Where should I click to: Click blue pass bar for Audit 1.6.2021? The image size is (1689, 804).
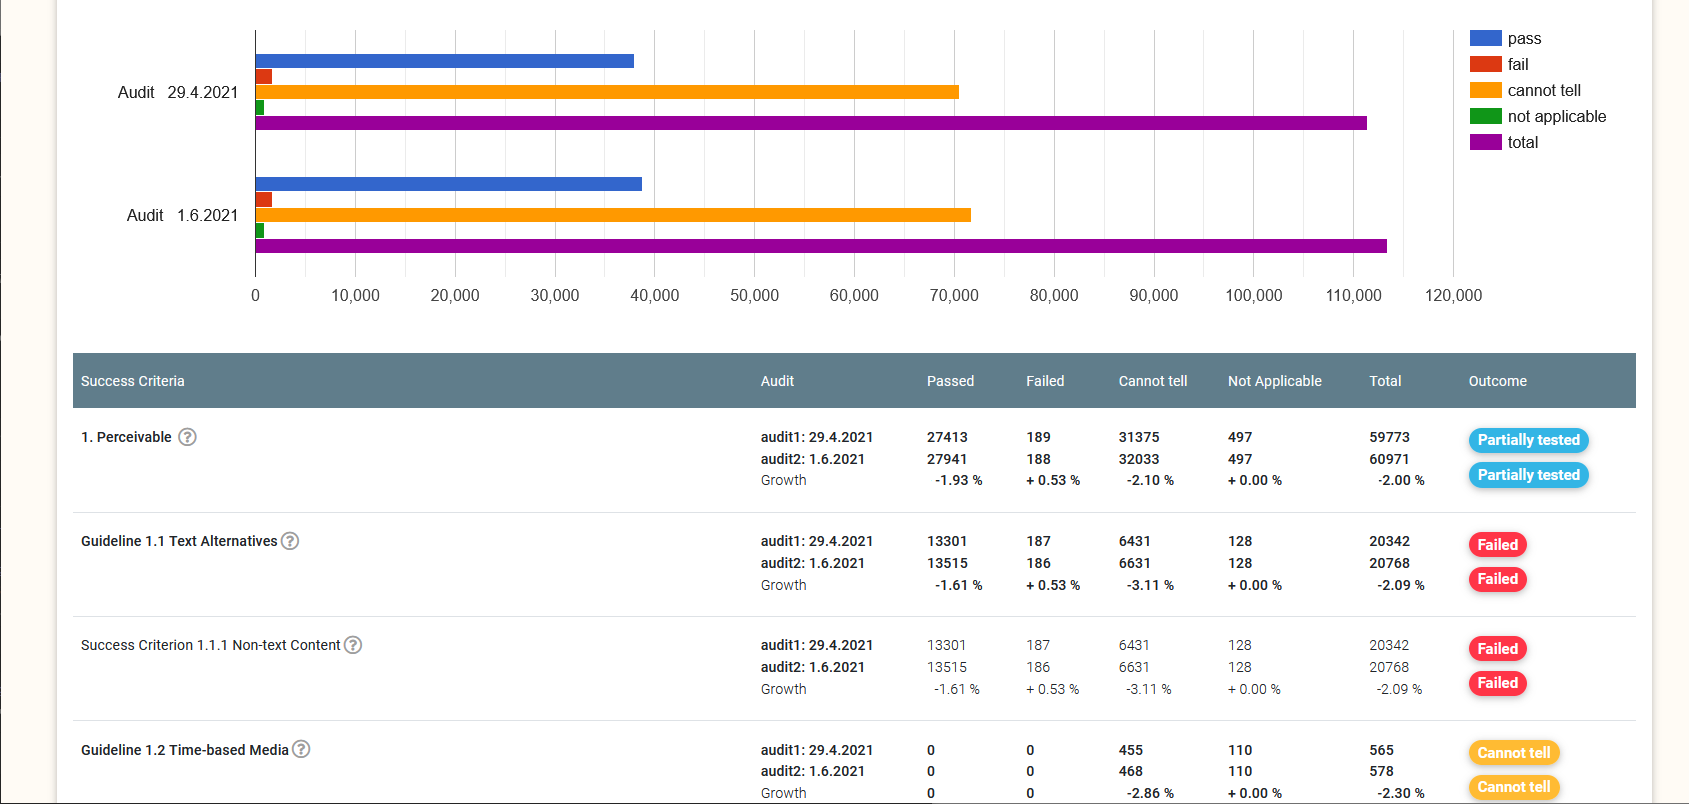pyautogui.click(x=449, y=184)
